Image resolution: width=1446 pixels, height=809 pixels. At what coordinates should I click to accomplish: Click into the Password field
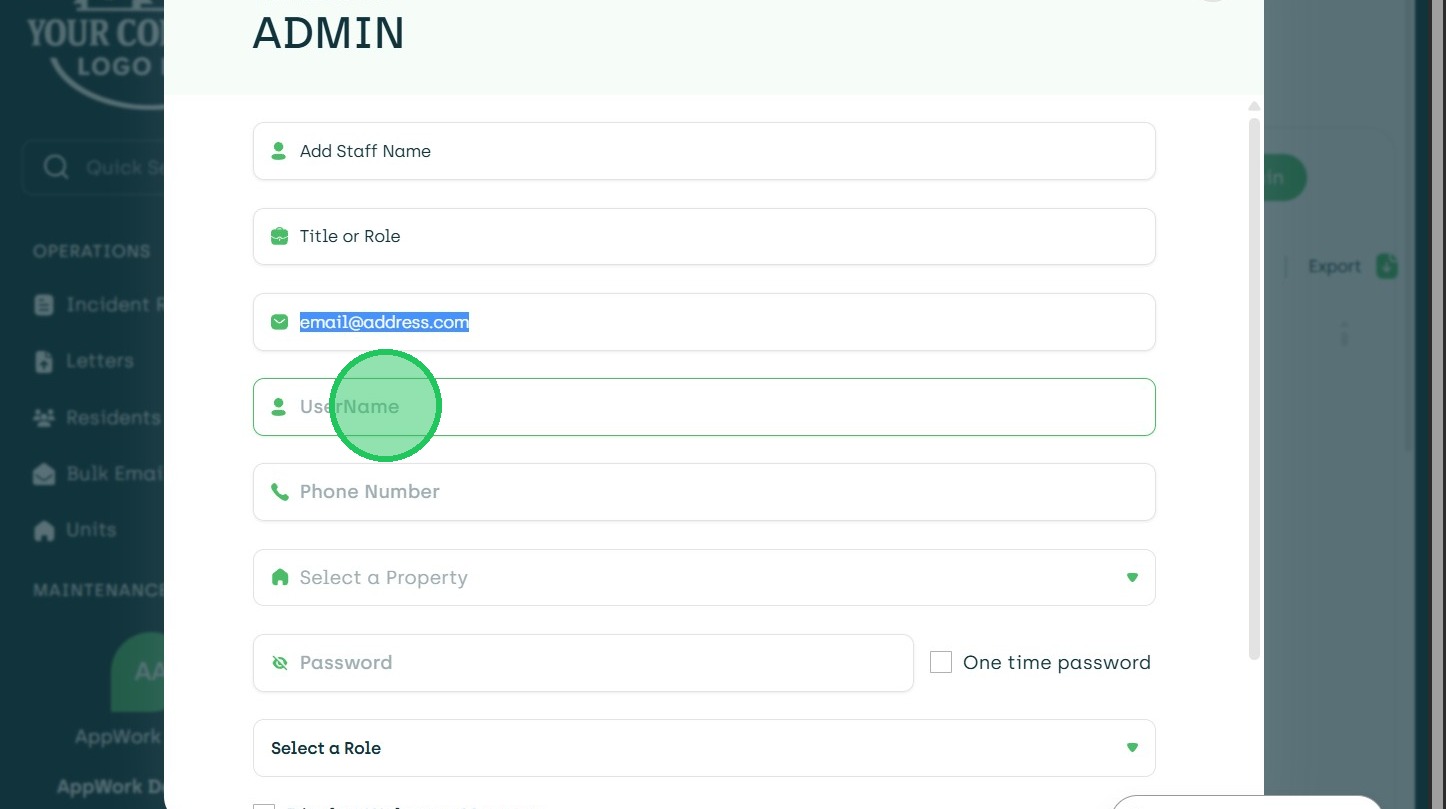pos(600,663)
